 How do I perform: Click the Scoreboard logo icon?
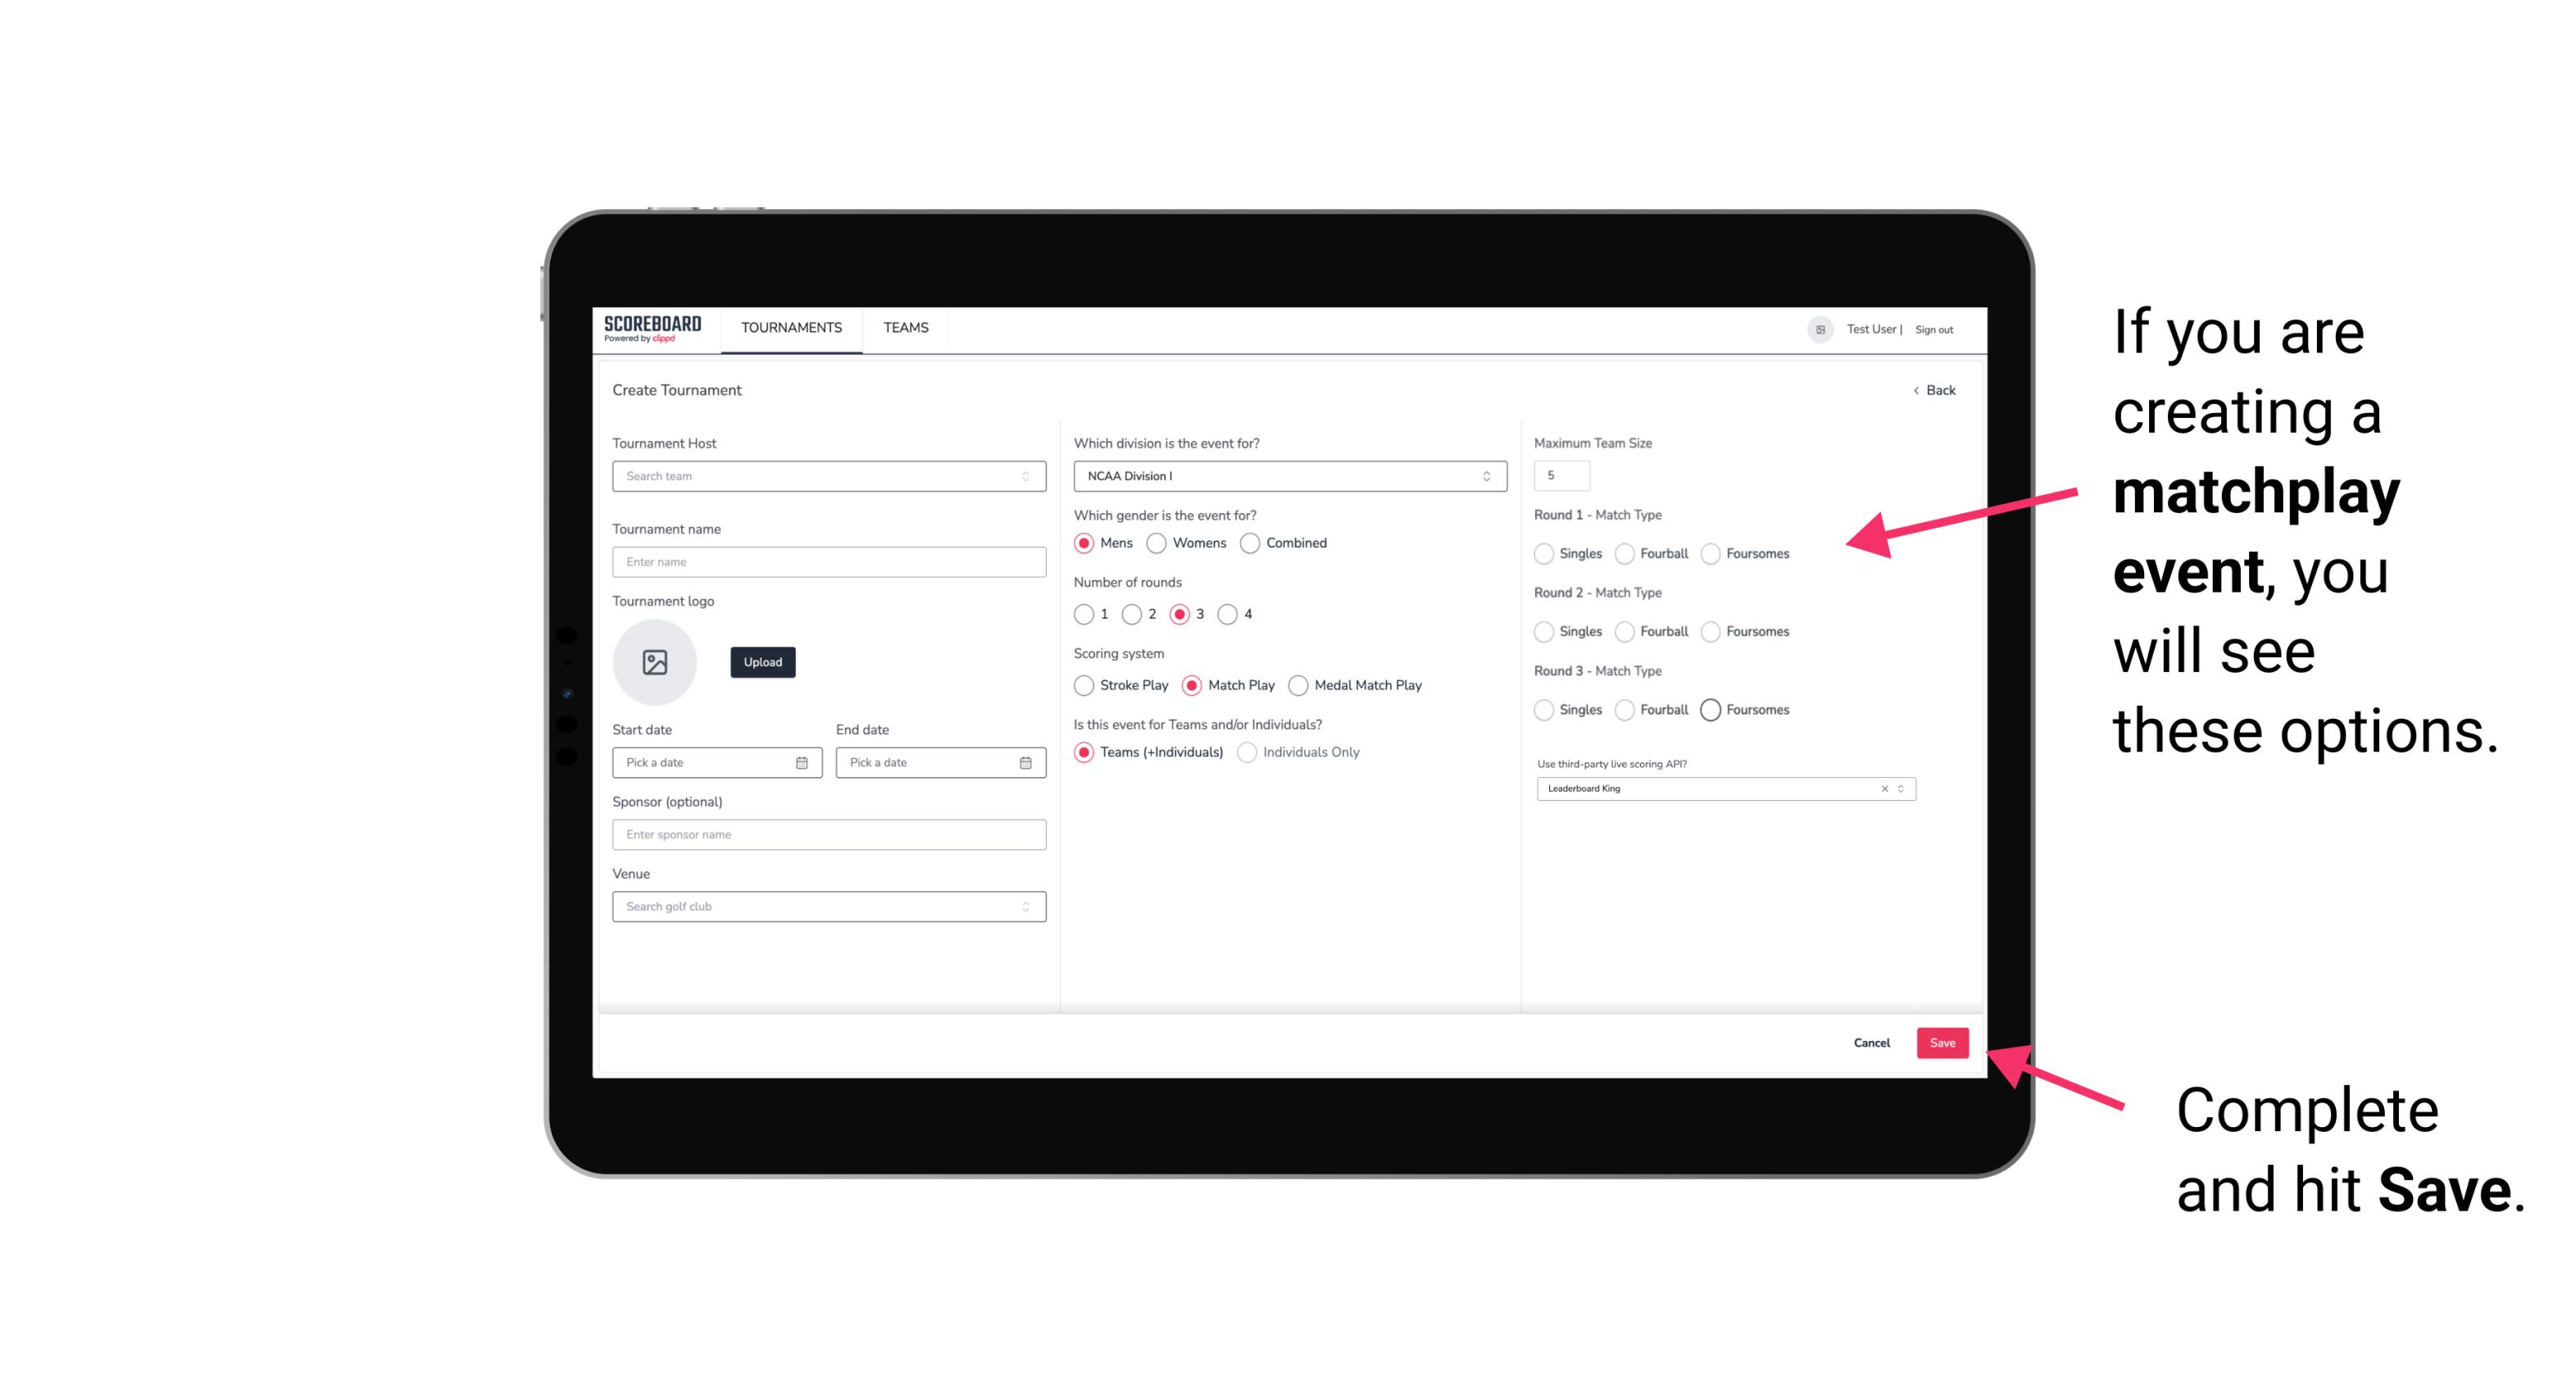655,329
